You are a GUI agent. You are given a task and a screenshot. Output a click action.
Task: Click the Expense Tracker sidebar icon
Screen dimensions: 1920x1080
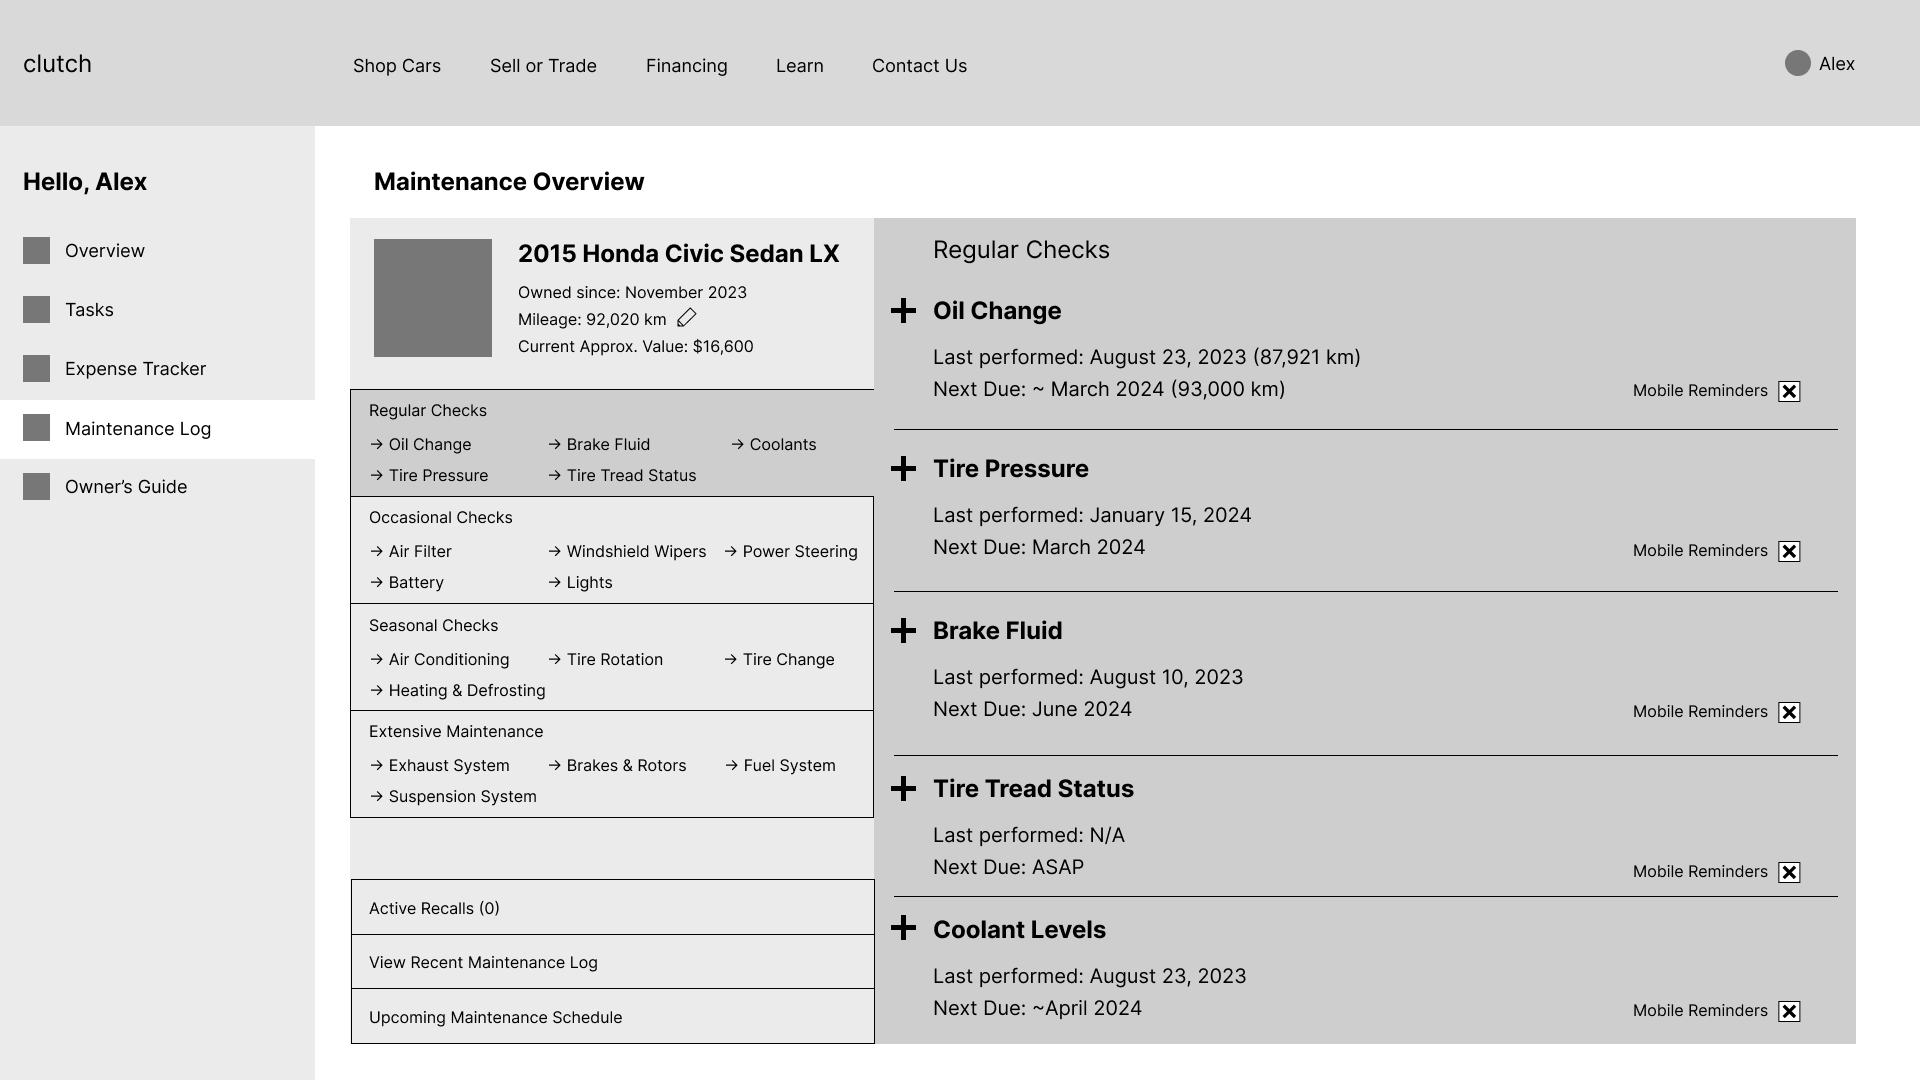click(36, 368)
